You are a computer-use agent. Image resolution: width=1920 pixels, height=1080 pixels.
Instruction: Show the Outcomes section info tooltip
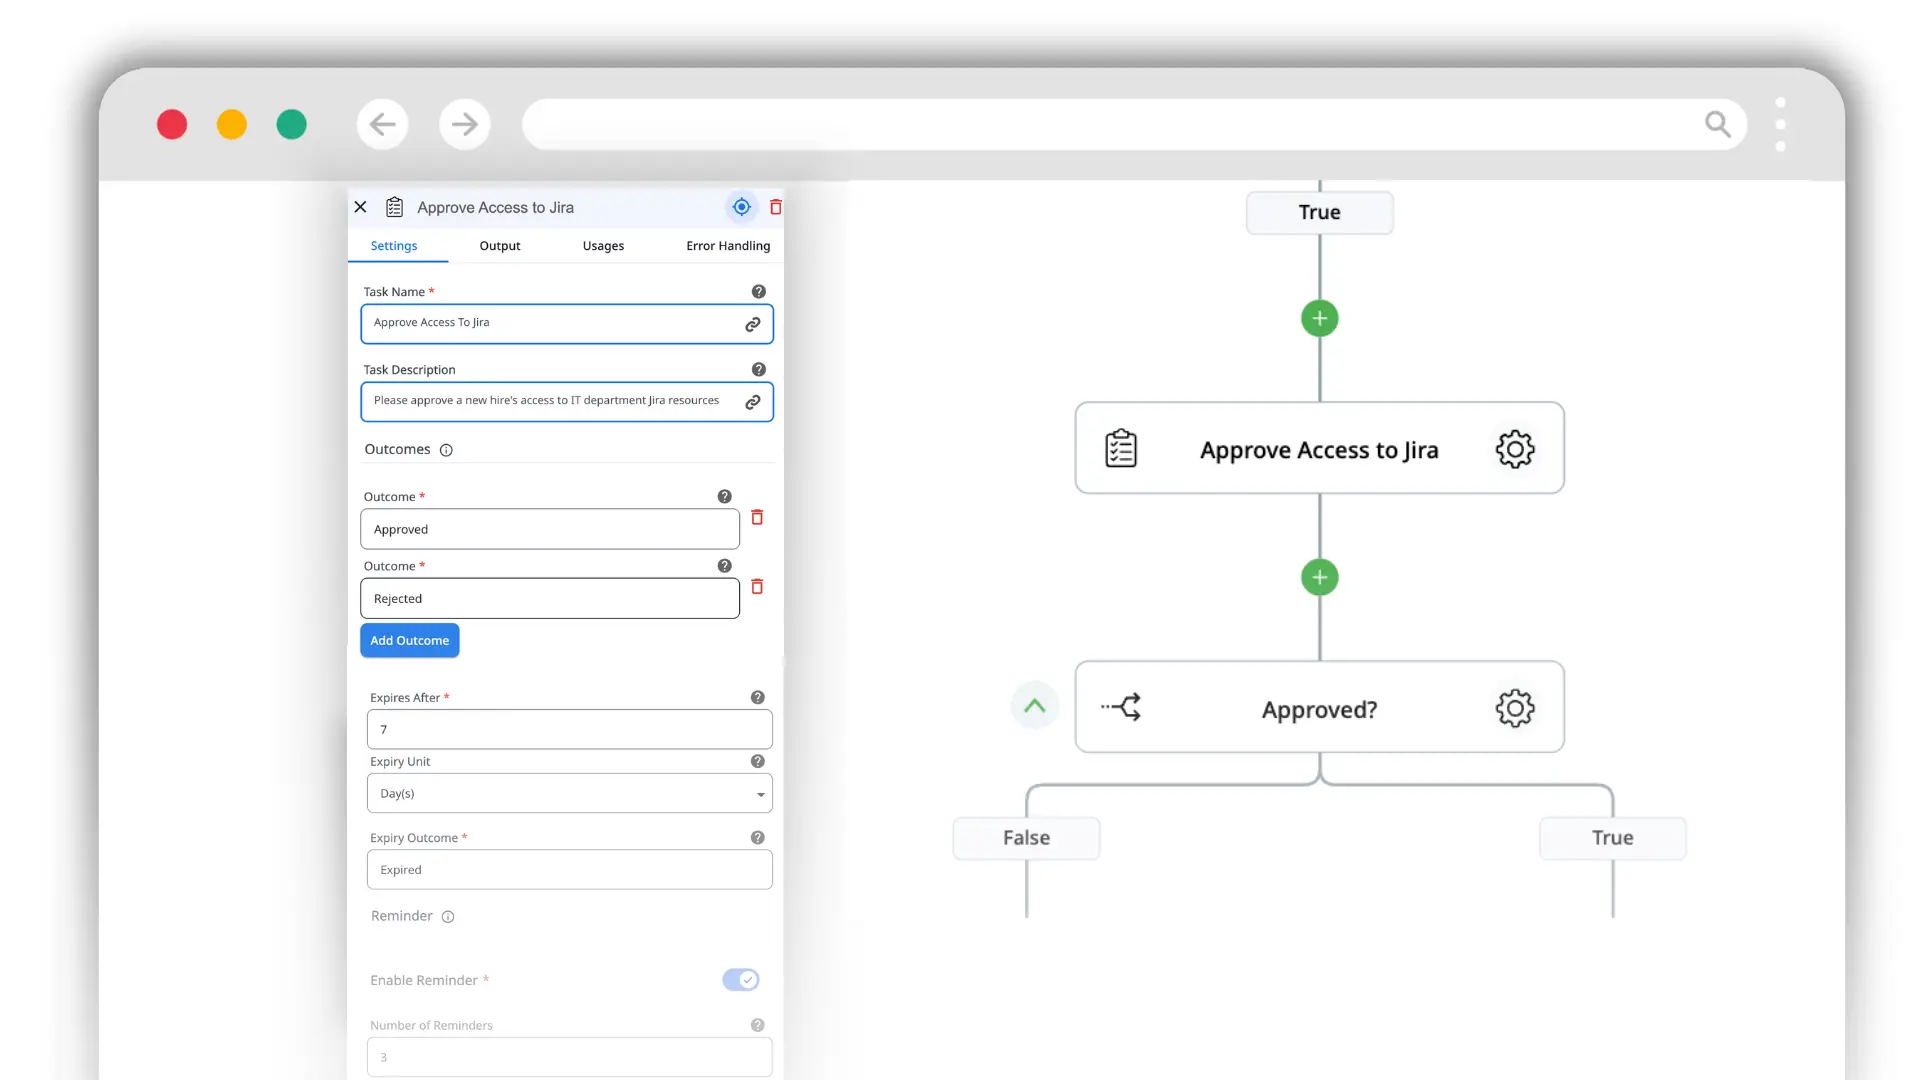click(x=447, y=450)
